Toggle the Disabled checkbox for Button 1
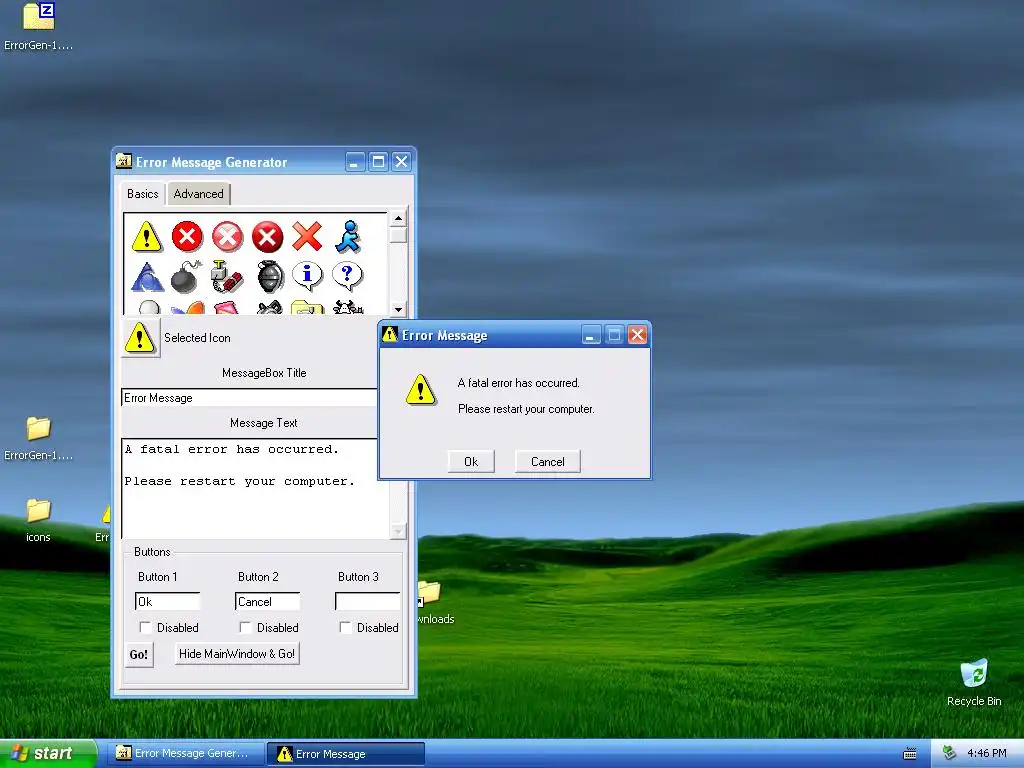 tap(145, 628)
